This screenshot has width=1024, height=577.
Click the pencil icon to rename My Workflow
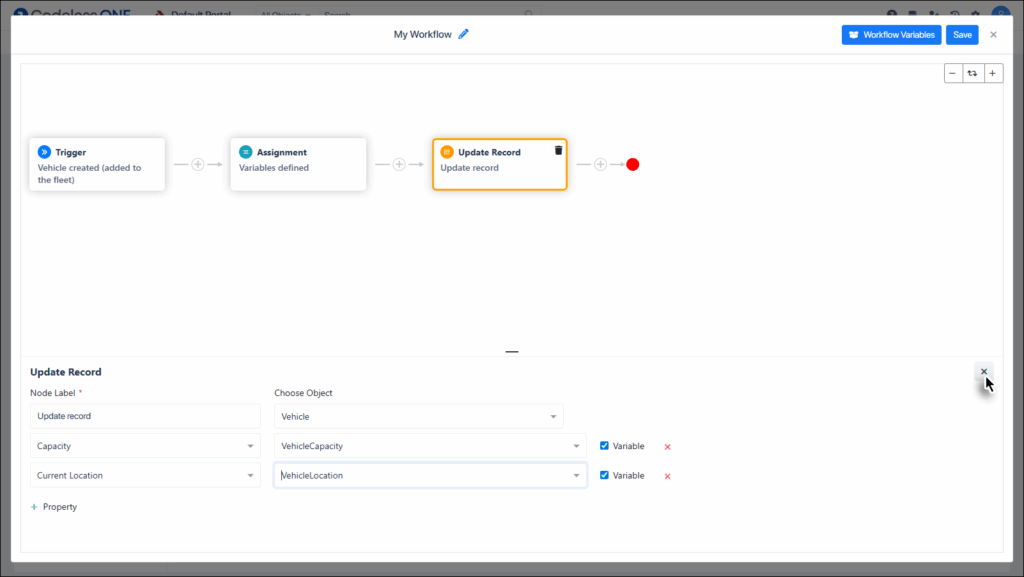(x=463, y=34)
